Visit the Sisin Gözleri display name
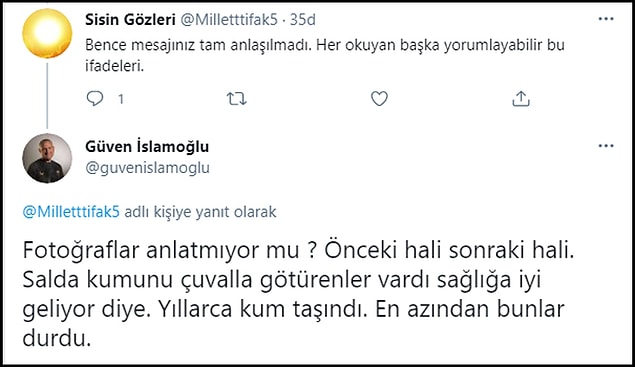The width and height of the screenshot is (635, 367). tap(130, 19)
